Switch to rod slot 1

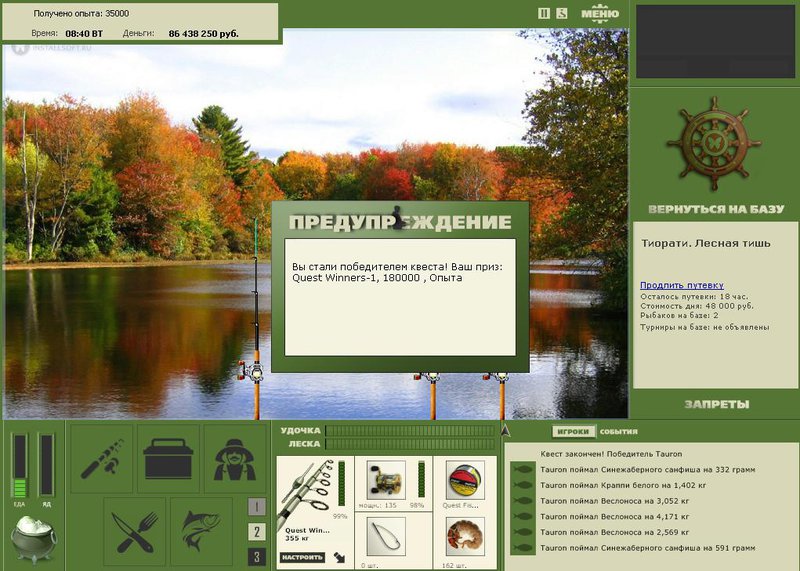257,507
